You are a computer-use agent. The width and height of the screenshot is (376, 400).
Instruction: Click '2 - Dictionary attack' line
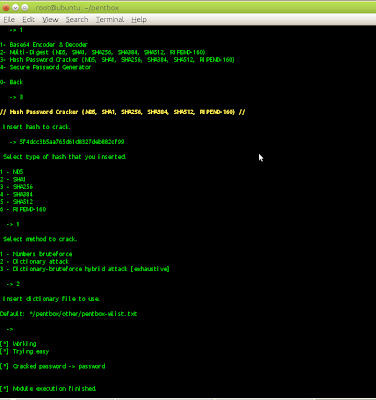[34, 262]
